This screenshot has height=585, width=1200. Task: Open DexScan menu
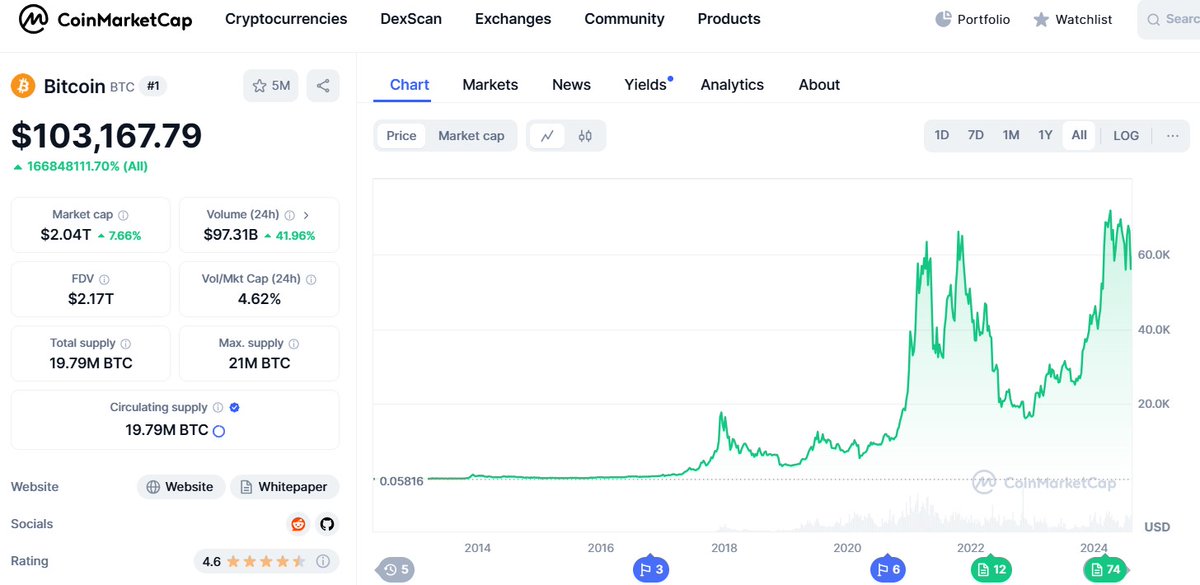(411, 19)
